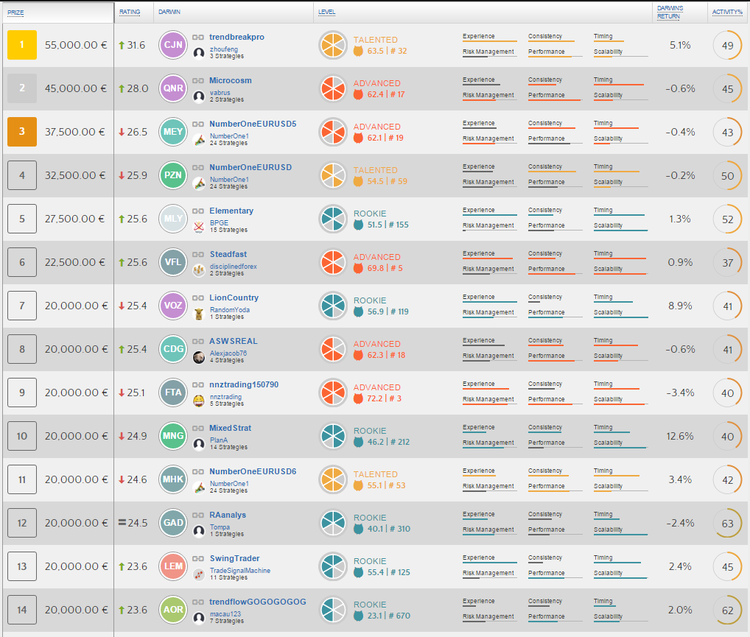Image resolution: width=750 pixels, height=637 pixels.
Task: Open the MixedStrat strategy link
Action: 230,428
